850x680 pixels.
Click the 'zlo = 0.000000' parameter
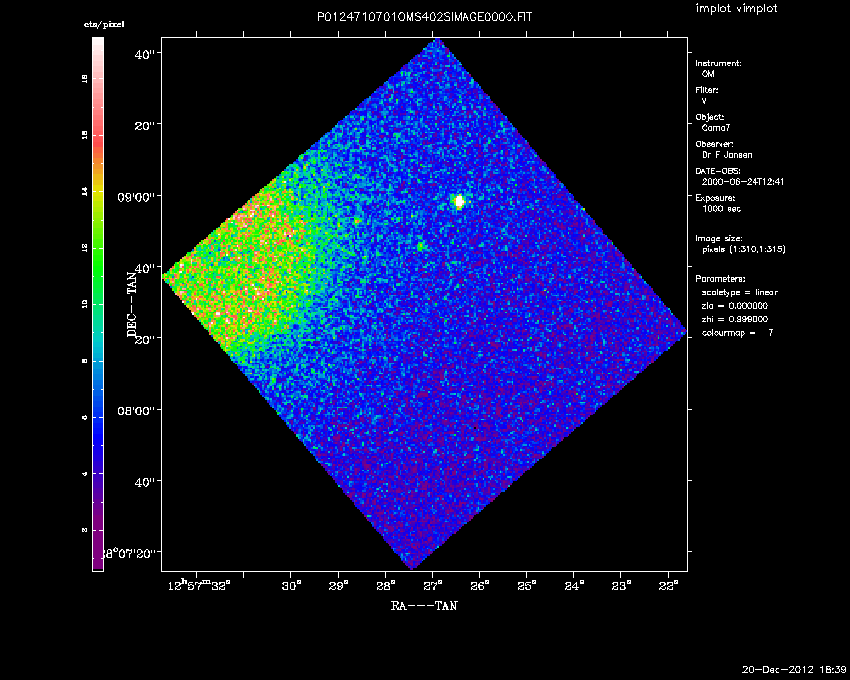click(735, 306)
